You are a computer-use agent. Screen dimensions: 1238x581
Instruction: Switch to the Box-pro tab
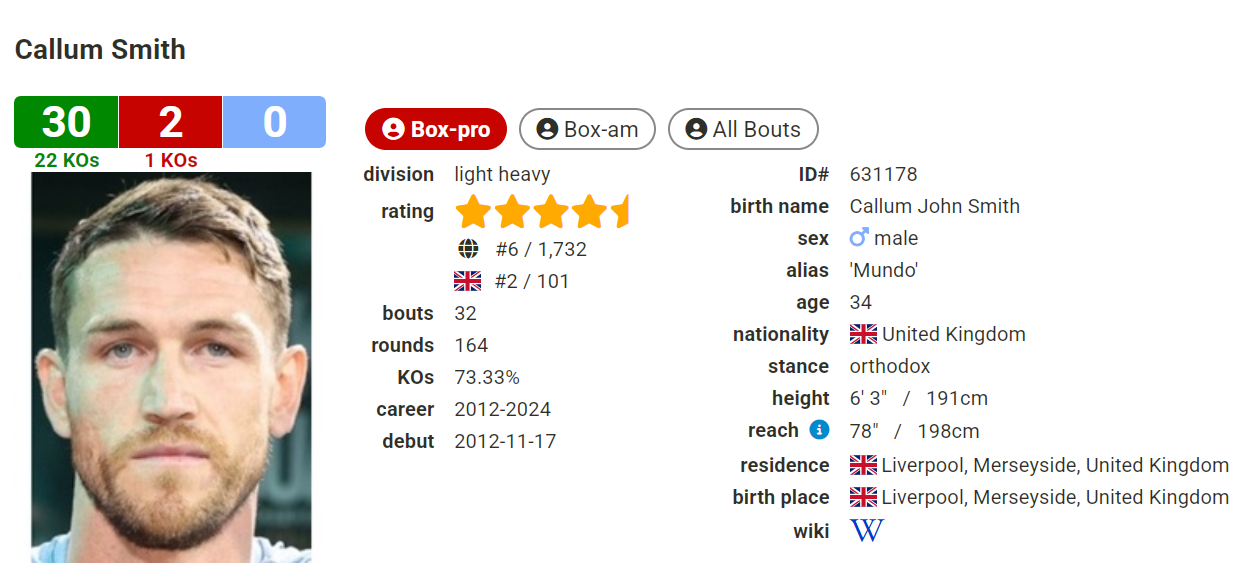pos(436,129)
